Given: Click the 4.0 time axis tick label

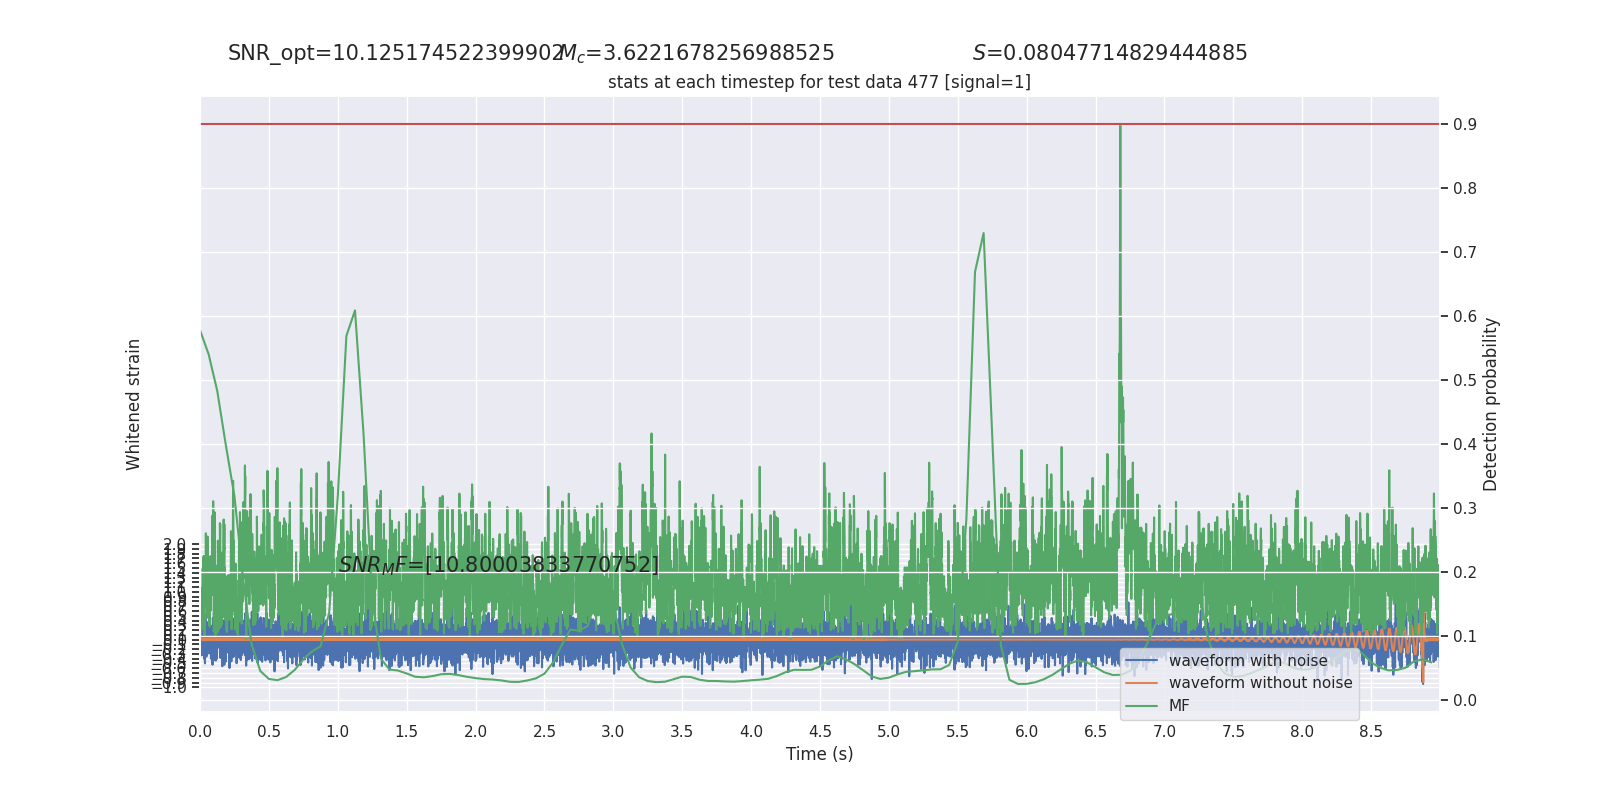Looking at the screenshot, I should [x=751, y=732].
